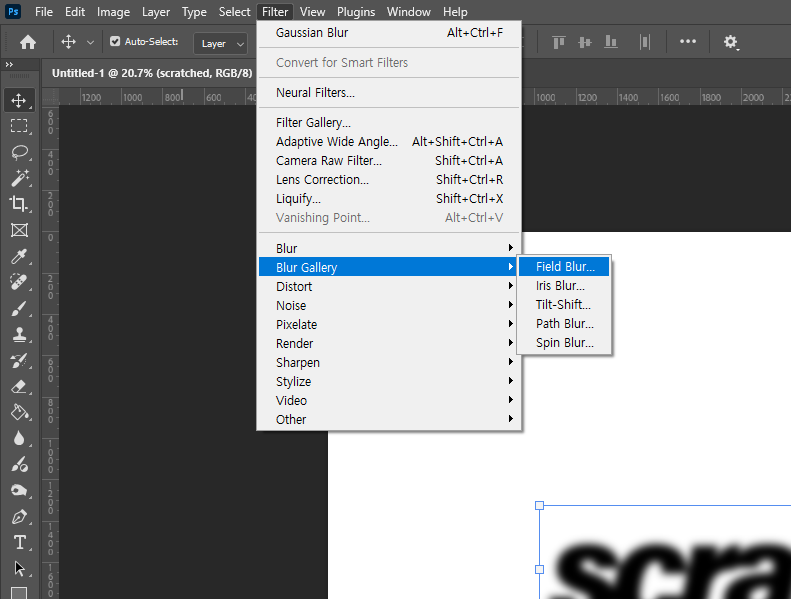Expand the Other submenu

click(x=389, y=419)
